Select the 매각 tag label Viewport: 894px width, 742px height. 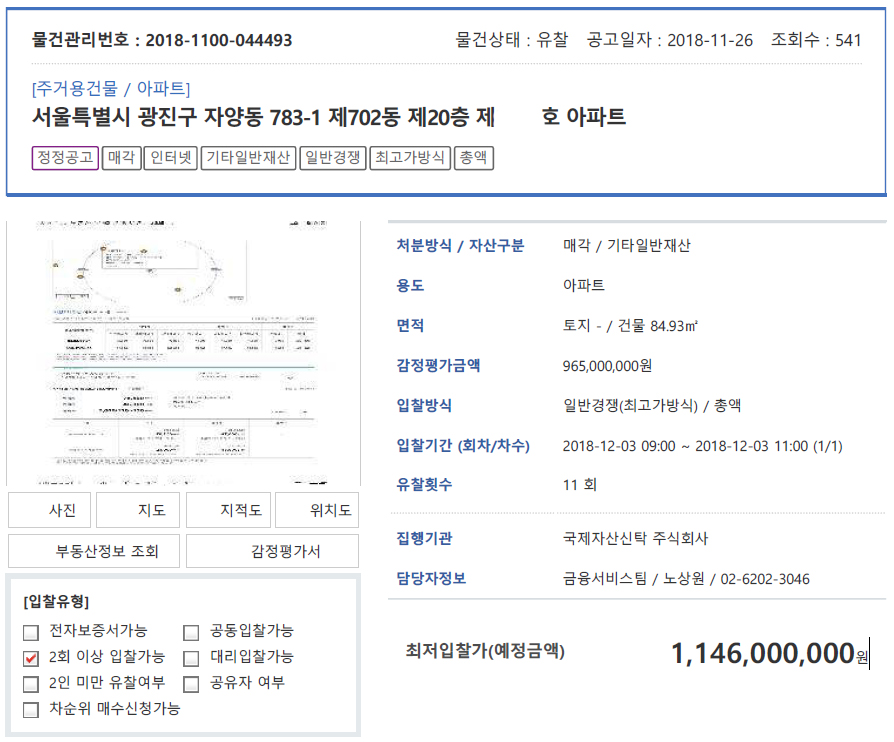(122, 158)
